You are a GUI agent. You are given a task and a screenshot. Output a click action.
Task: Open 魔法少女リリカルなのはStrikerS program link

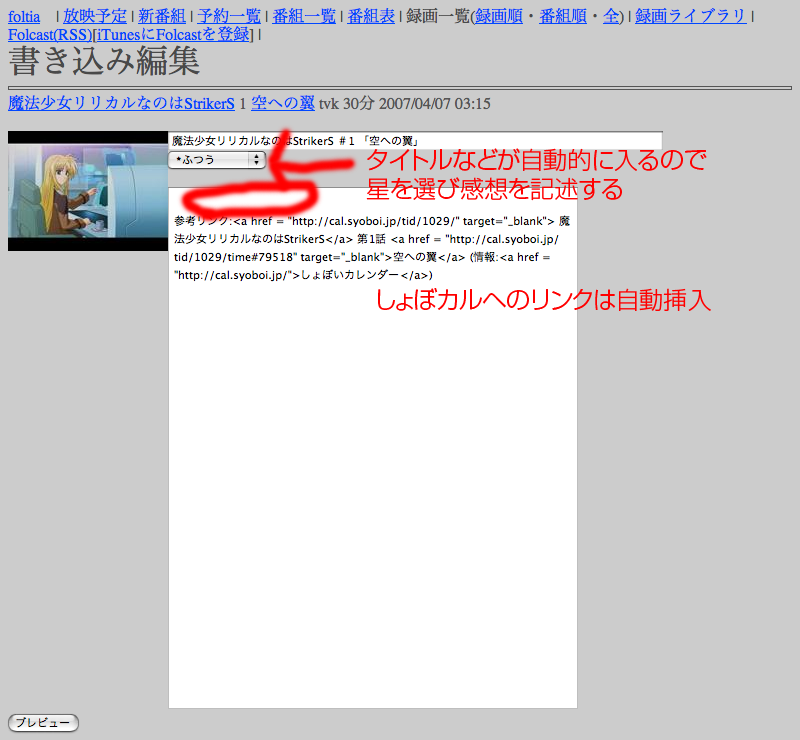coord(121,104)
